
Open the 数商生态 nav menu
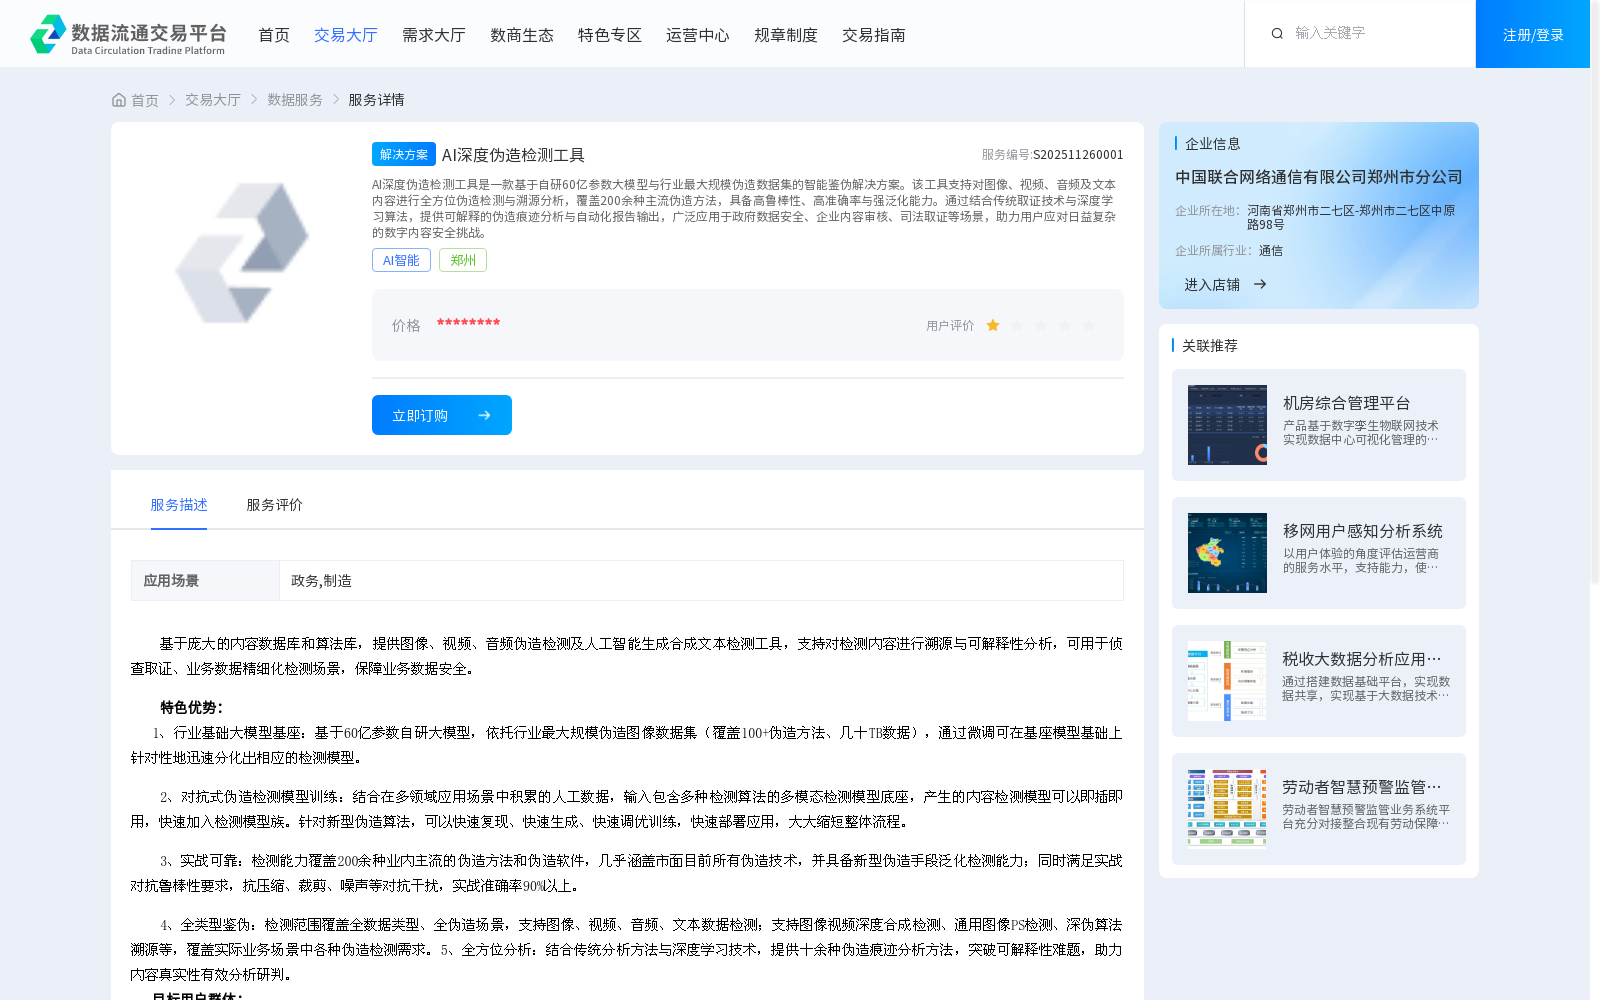coord(522,35)
